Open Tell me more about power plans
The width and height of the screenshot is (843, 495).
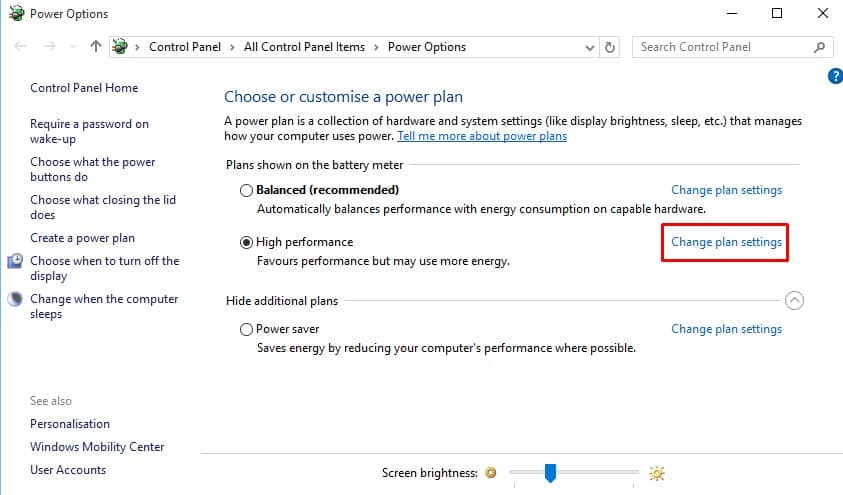coord(482,136)
